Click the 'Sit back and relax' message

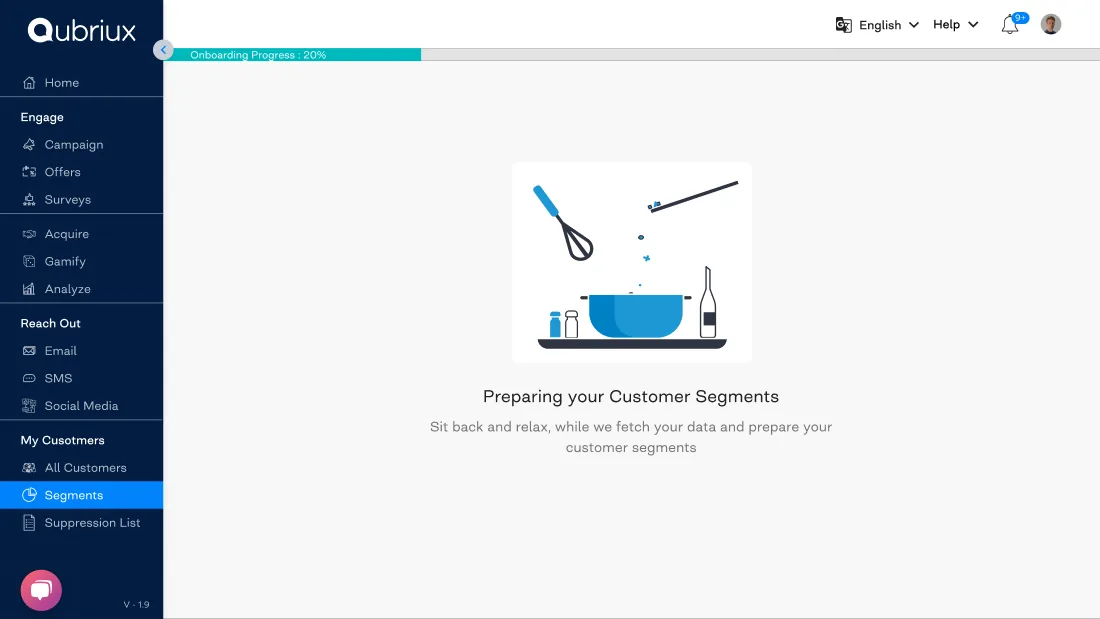point(631,437)
